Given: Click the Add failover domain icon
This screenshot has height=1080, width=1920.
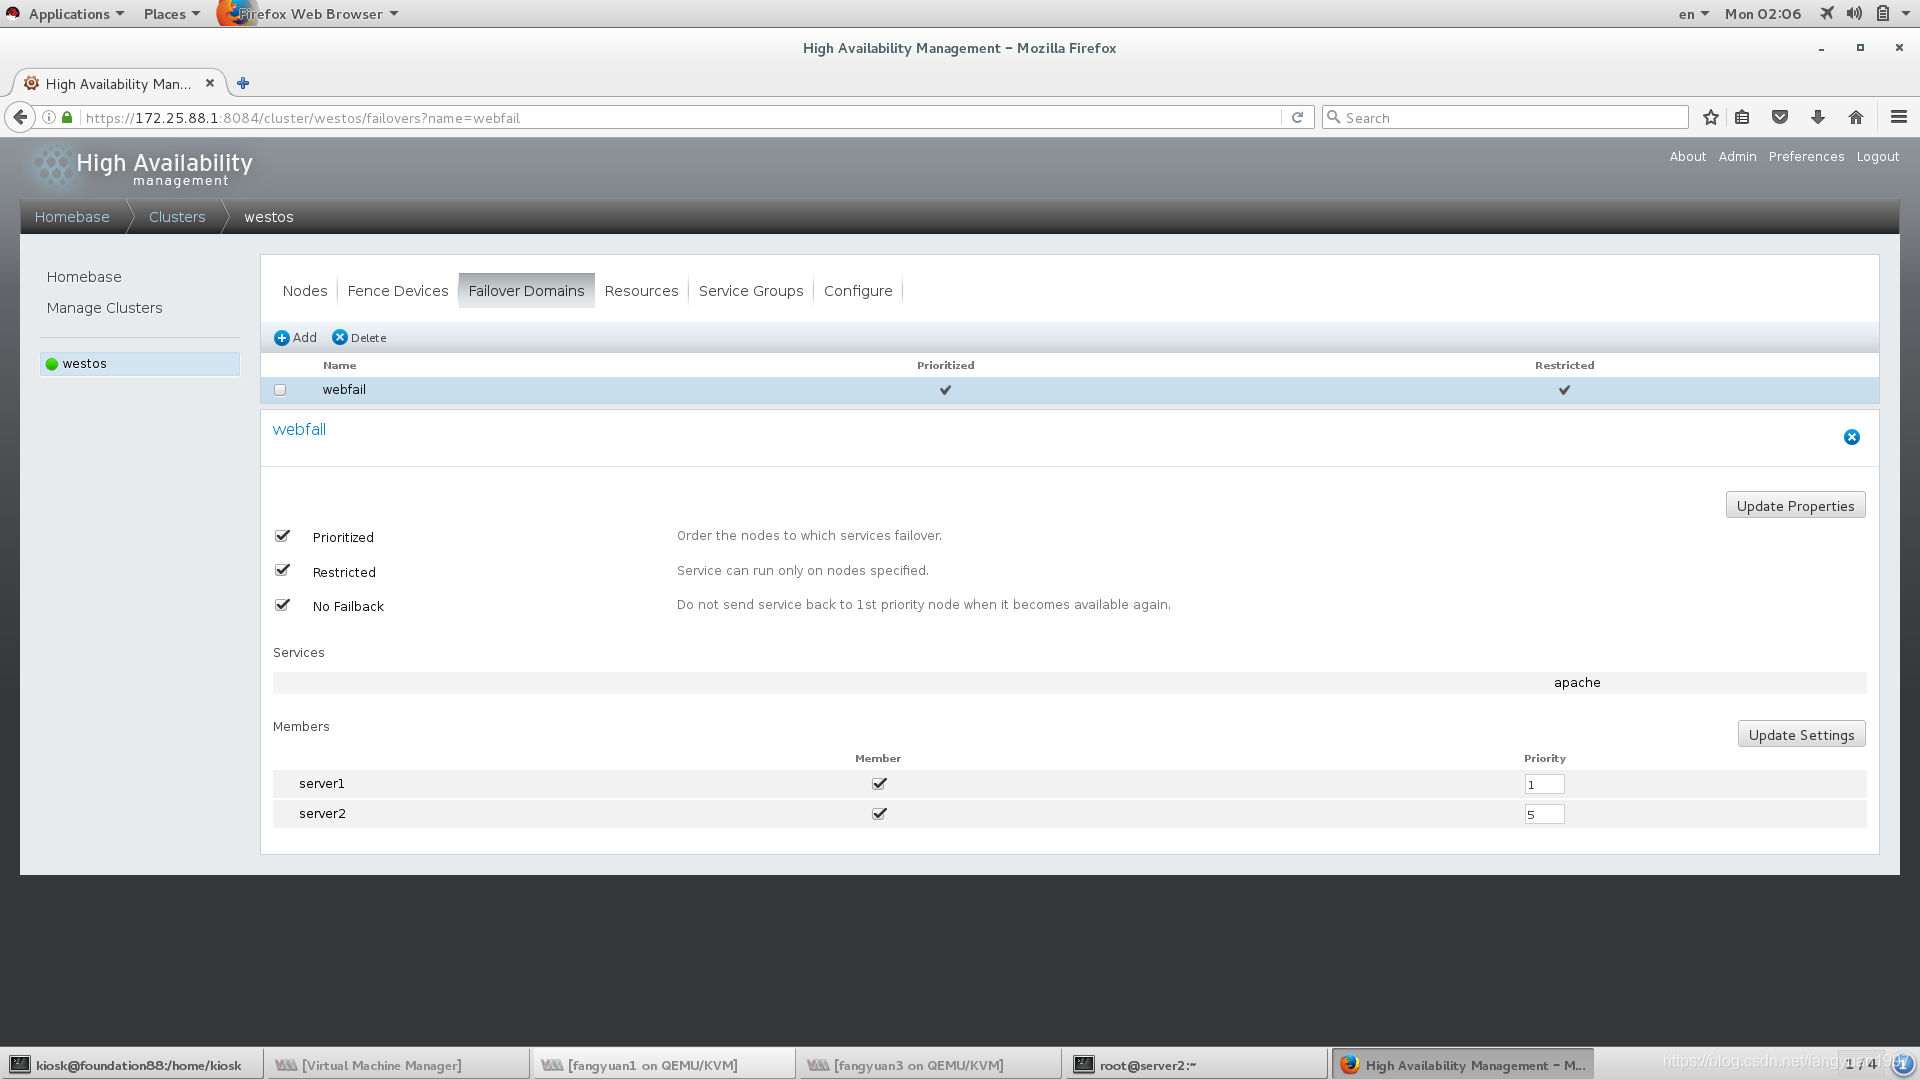Looking at the screenshot, I should point(282,338).
